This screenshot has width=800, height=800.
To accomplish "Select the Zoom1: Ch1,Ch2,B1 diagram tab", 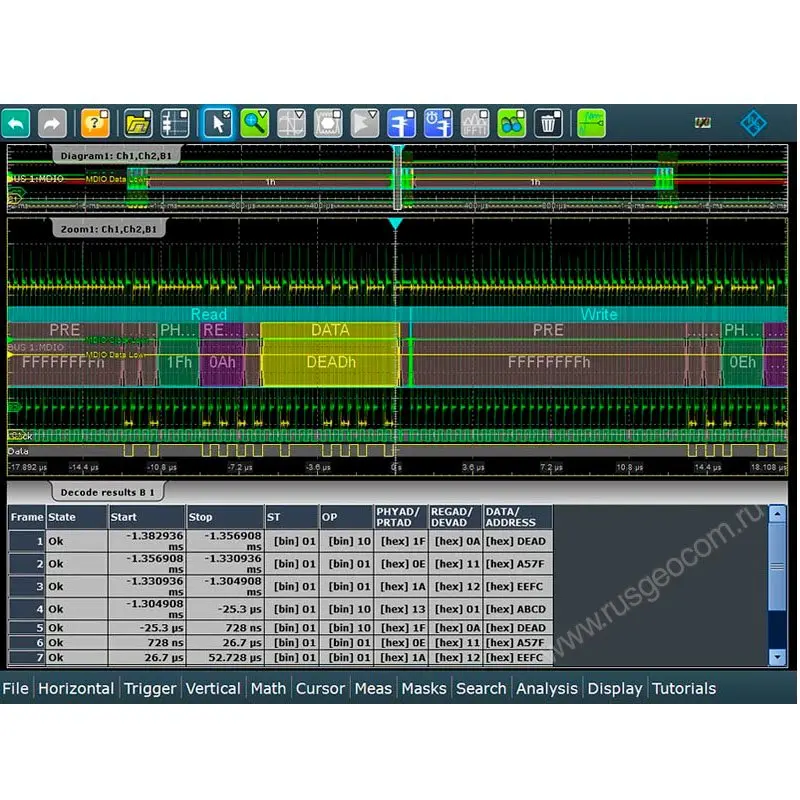I will (109, 229).
